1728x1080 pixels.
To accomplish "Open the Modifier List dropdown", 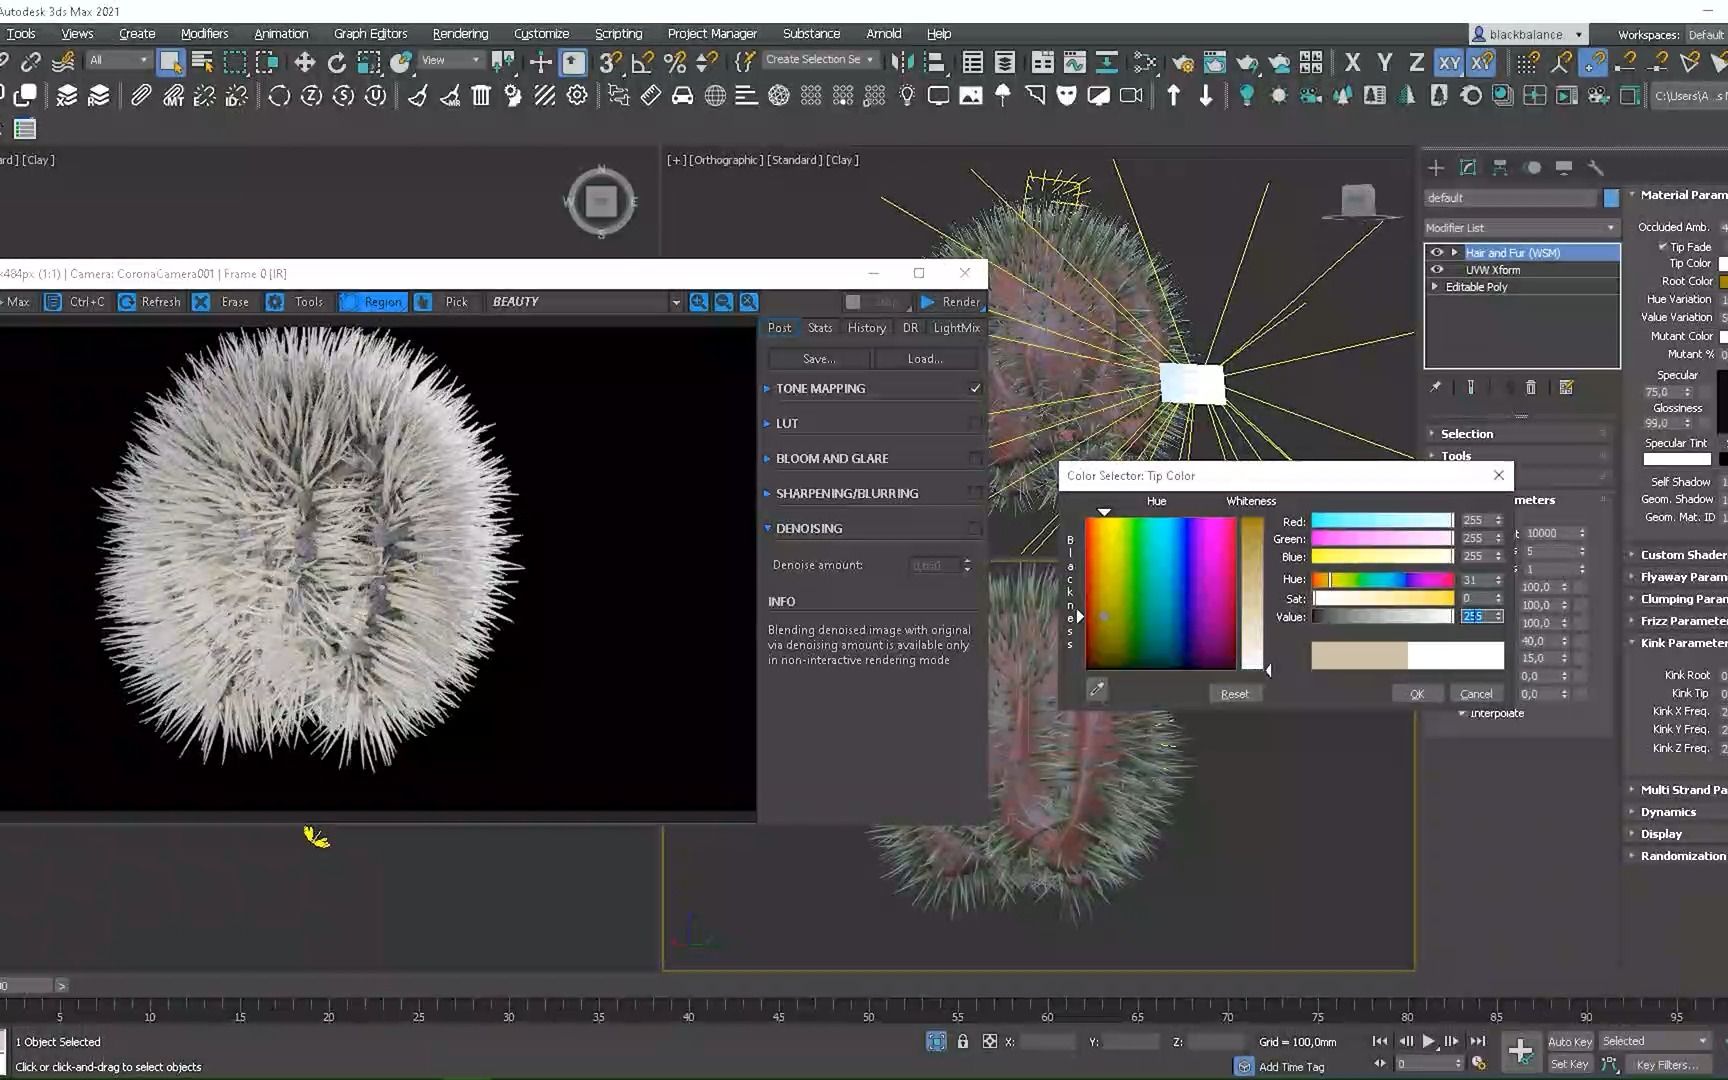I will pyautogui.click(x=1520, y=228).
